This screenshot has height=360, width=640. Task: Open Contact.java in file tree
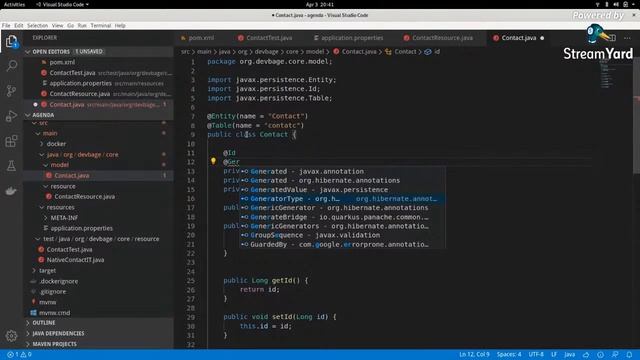pyautogui.click(x=72, y=176)
